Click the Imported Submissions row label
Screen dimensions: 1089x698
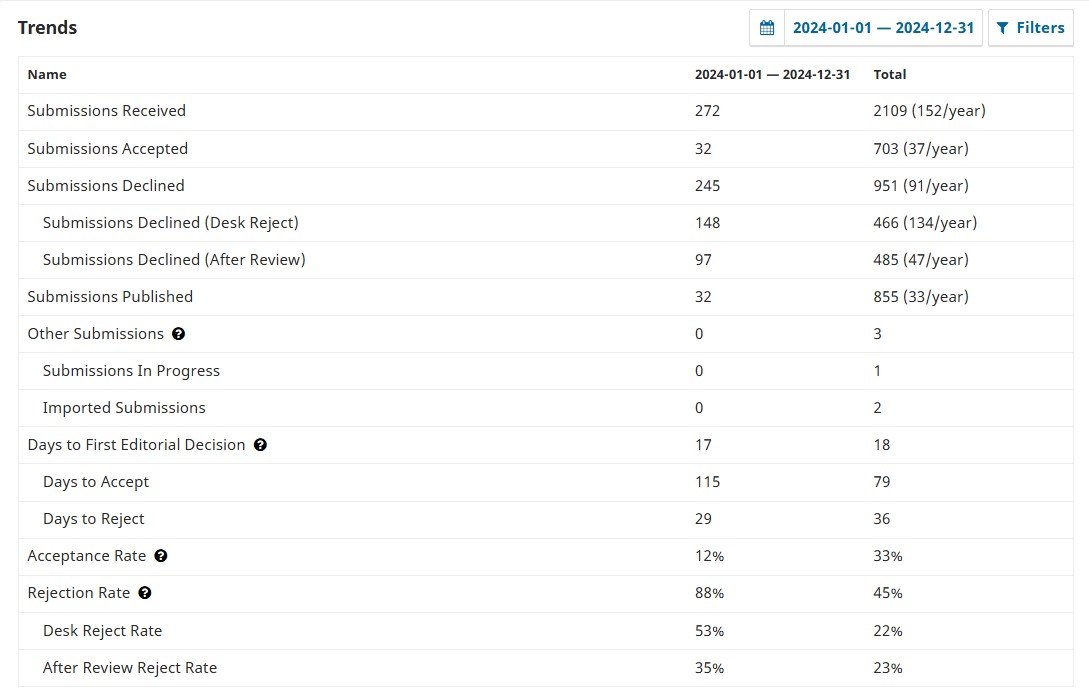pos(124,408)
